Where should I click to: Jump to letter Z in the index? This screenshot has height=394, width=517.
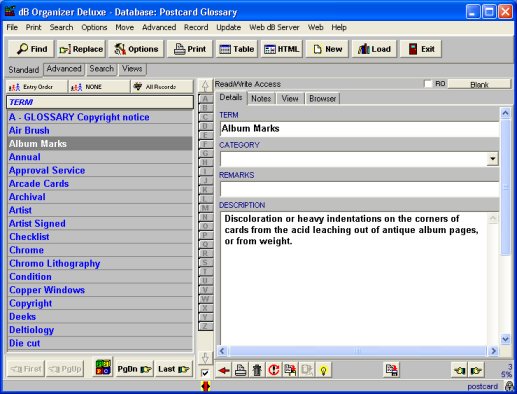point(205,326)
